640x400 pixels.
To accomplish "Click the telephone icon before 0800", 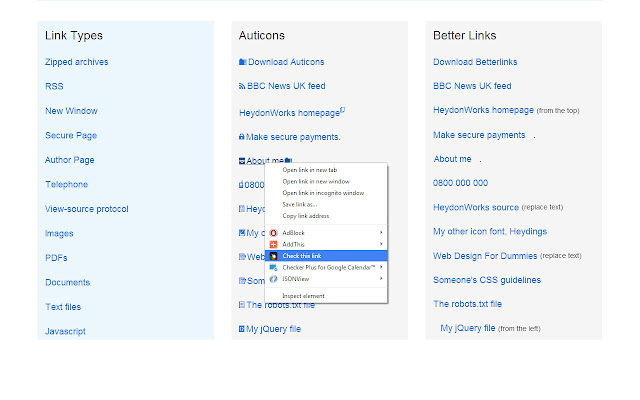I will 241,185.
